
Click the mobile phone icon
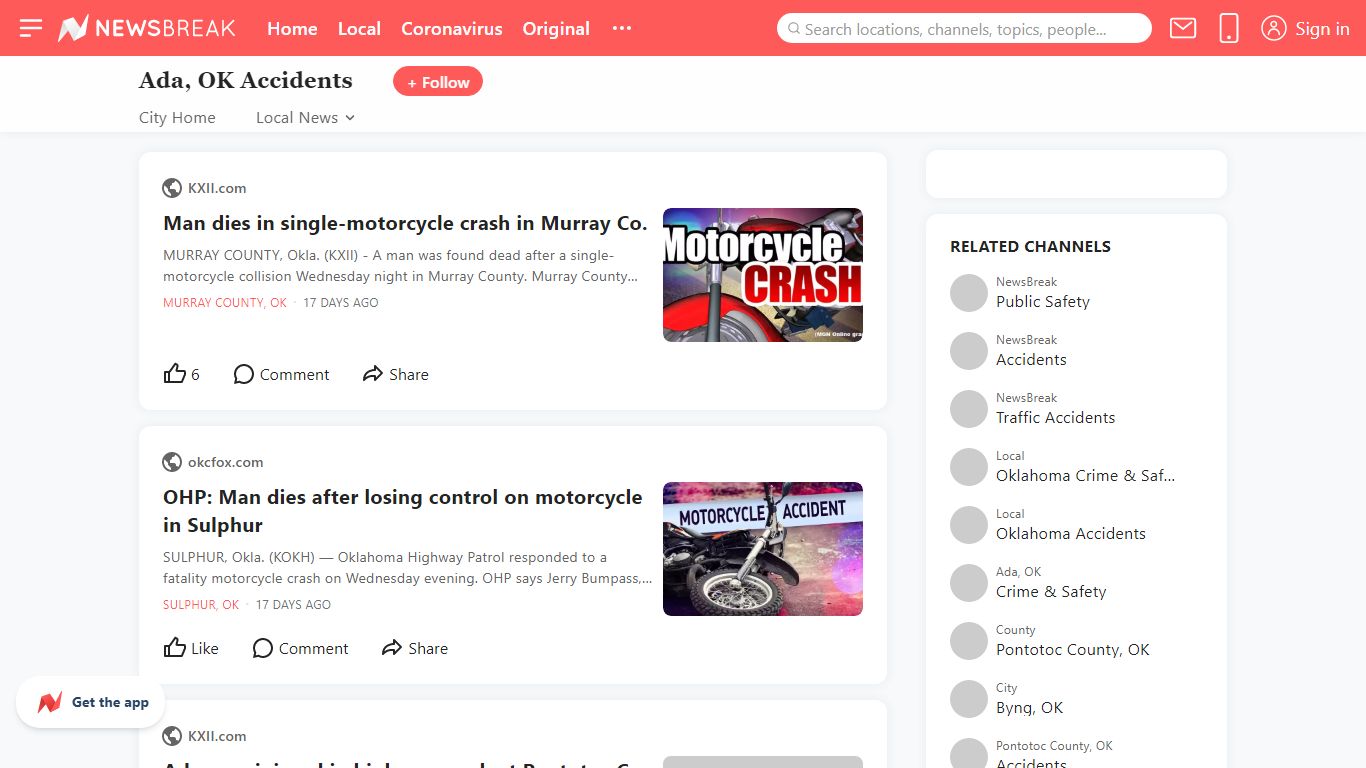pyautogui.click(x=1229, y=28)
